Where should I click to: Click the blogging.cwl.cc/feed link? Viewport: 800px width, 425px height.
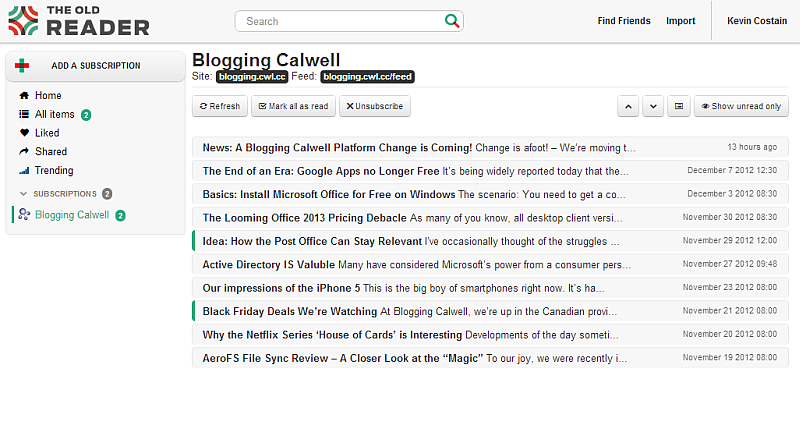coord(367,76)
